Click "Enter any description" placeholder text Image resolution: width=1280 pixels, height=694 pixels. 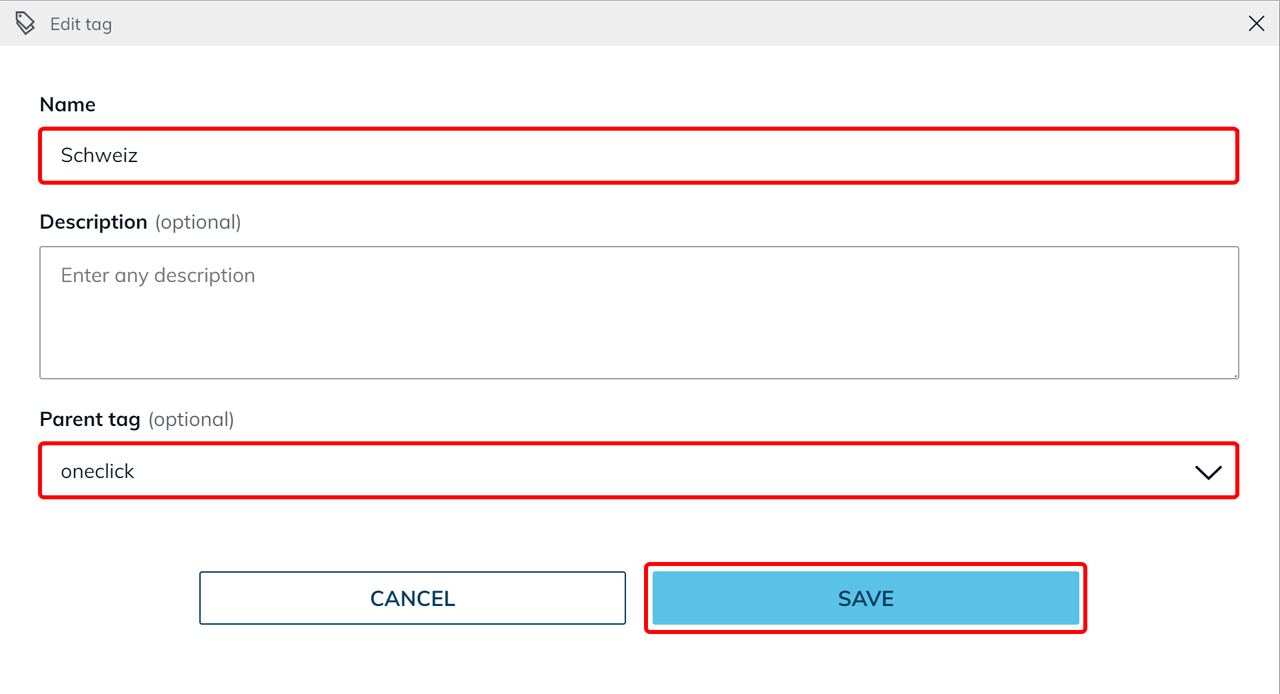click(x=158, y=276)
